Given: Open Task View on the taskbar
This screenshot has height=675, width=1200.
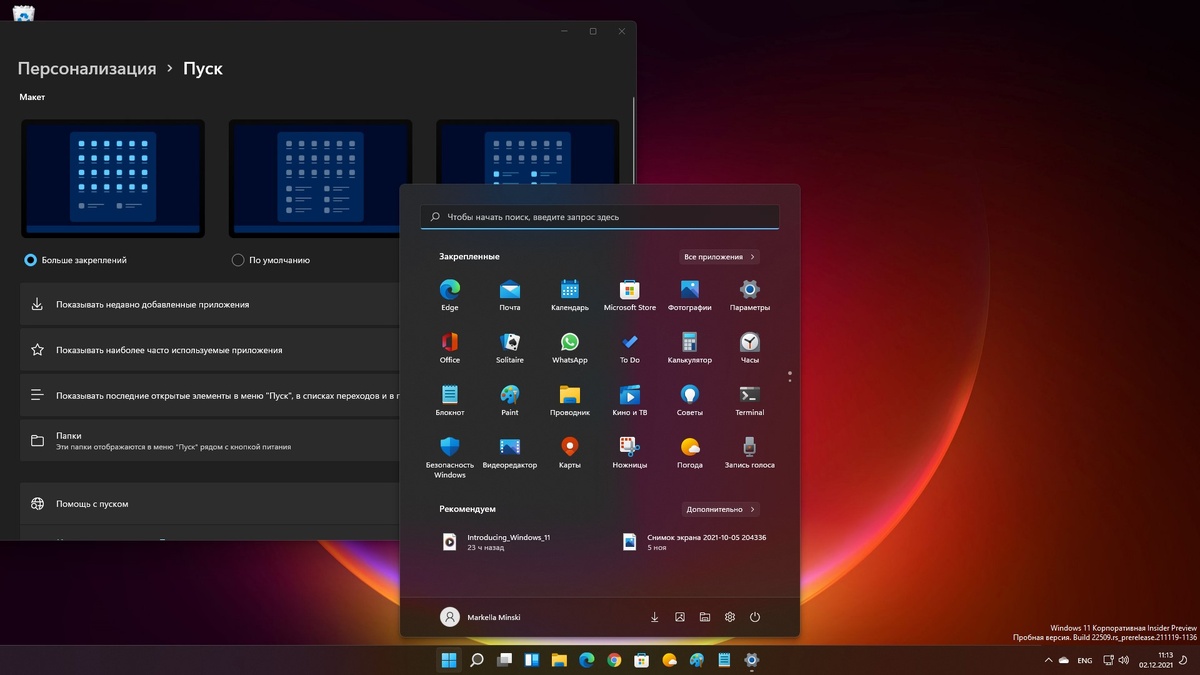Looking at the screenshot, I should click(x=505, y=660).
